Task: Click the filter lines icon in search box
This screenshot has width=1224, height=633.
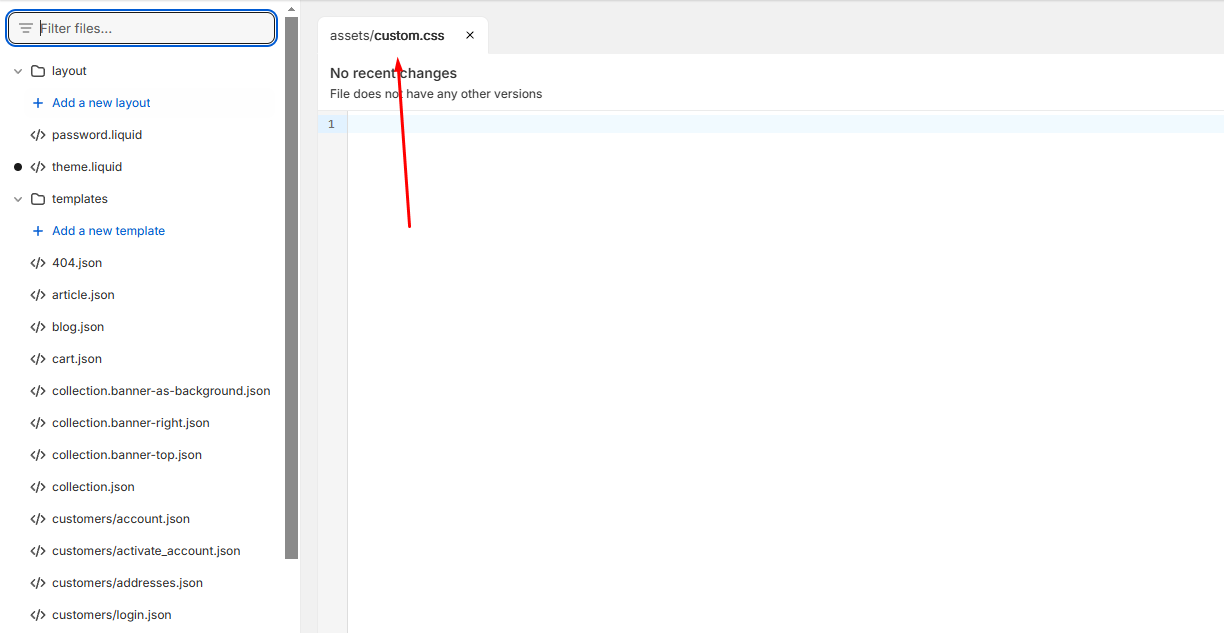Action: coord(26,28)
